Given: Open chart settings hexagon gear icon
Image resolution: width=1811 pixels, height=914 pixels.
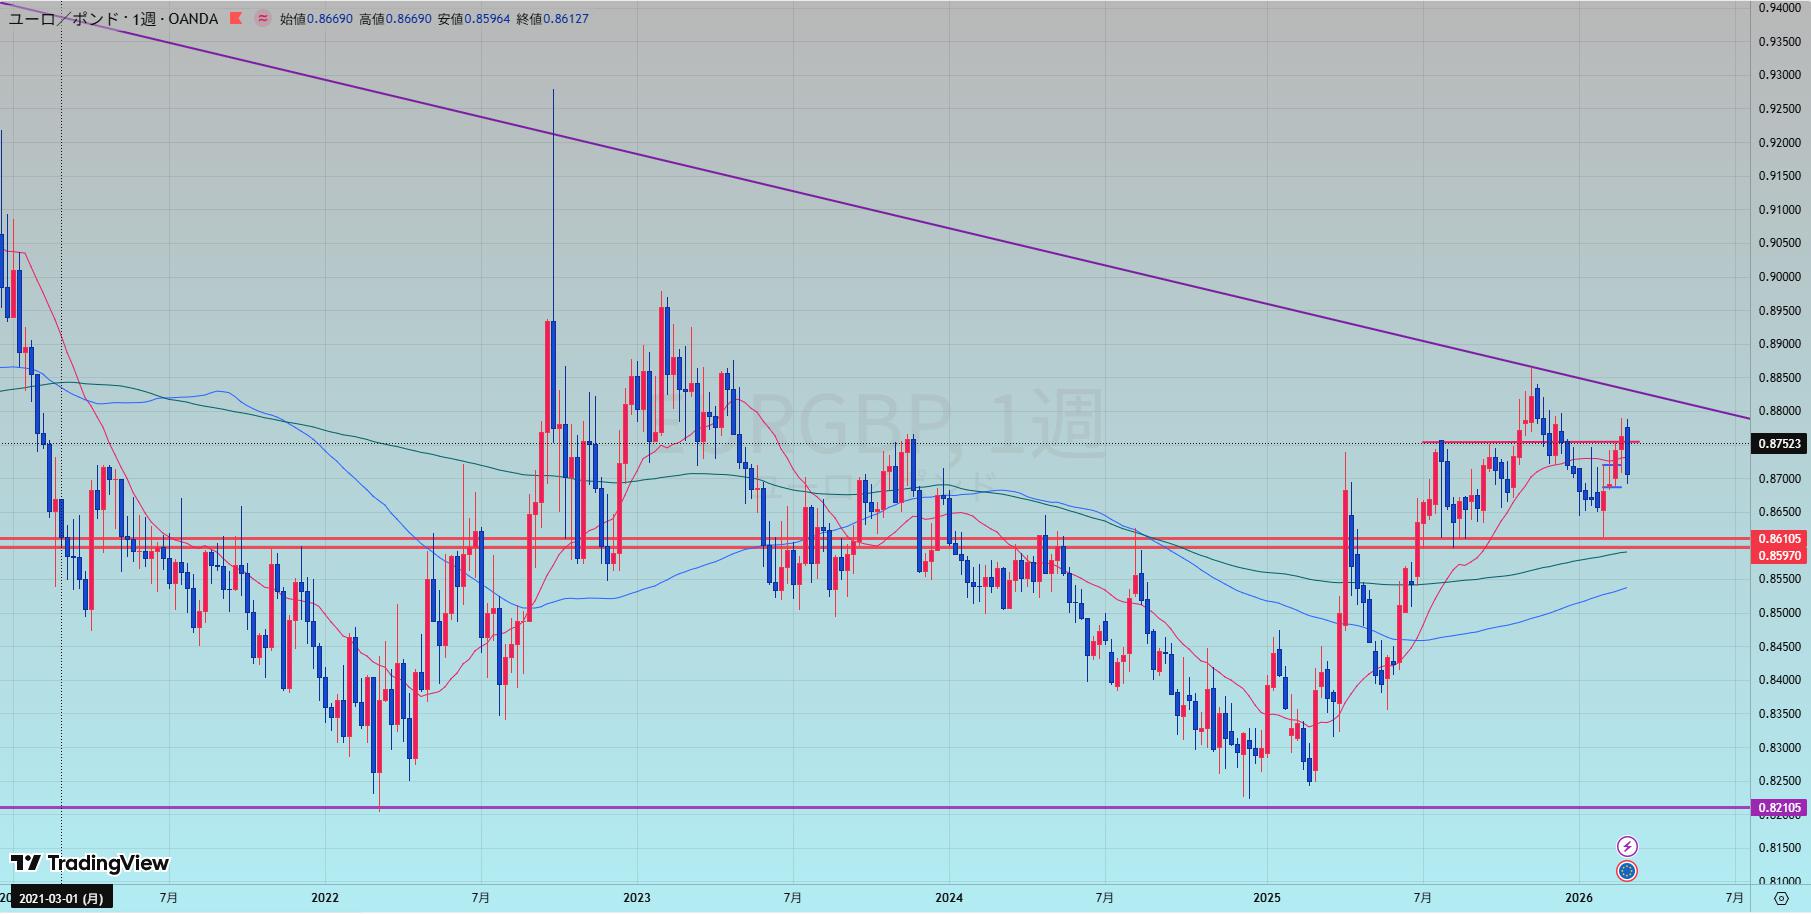Looking at the screenshot, I should pos(1781,898).
